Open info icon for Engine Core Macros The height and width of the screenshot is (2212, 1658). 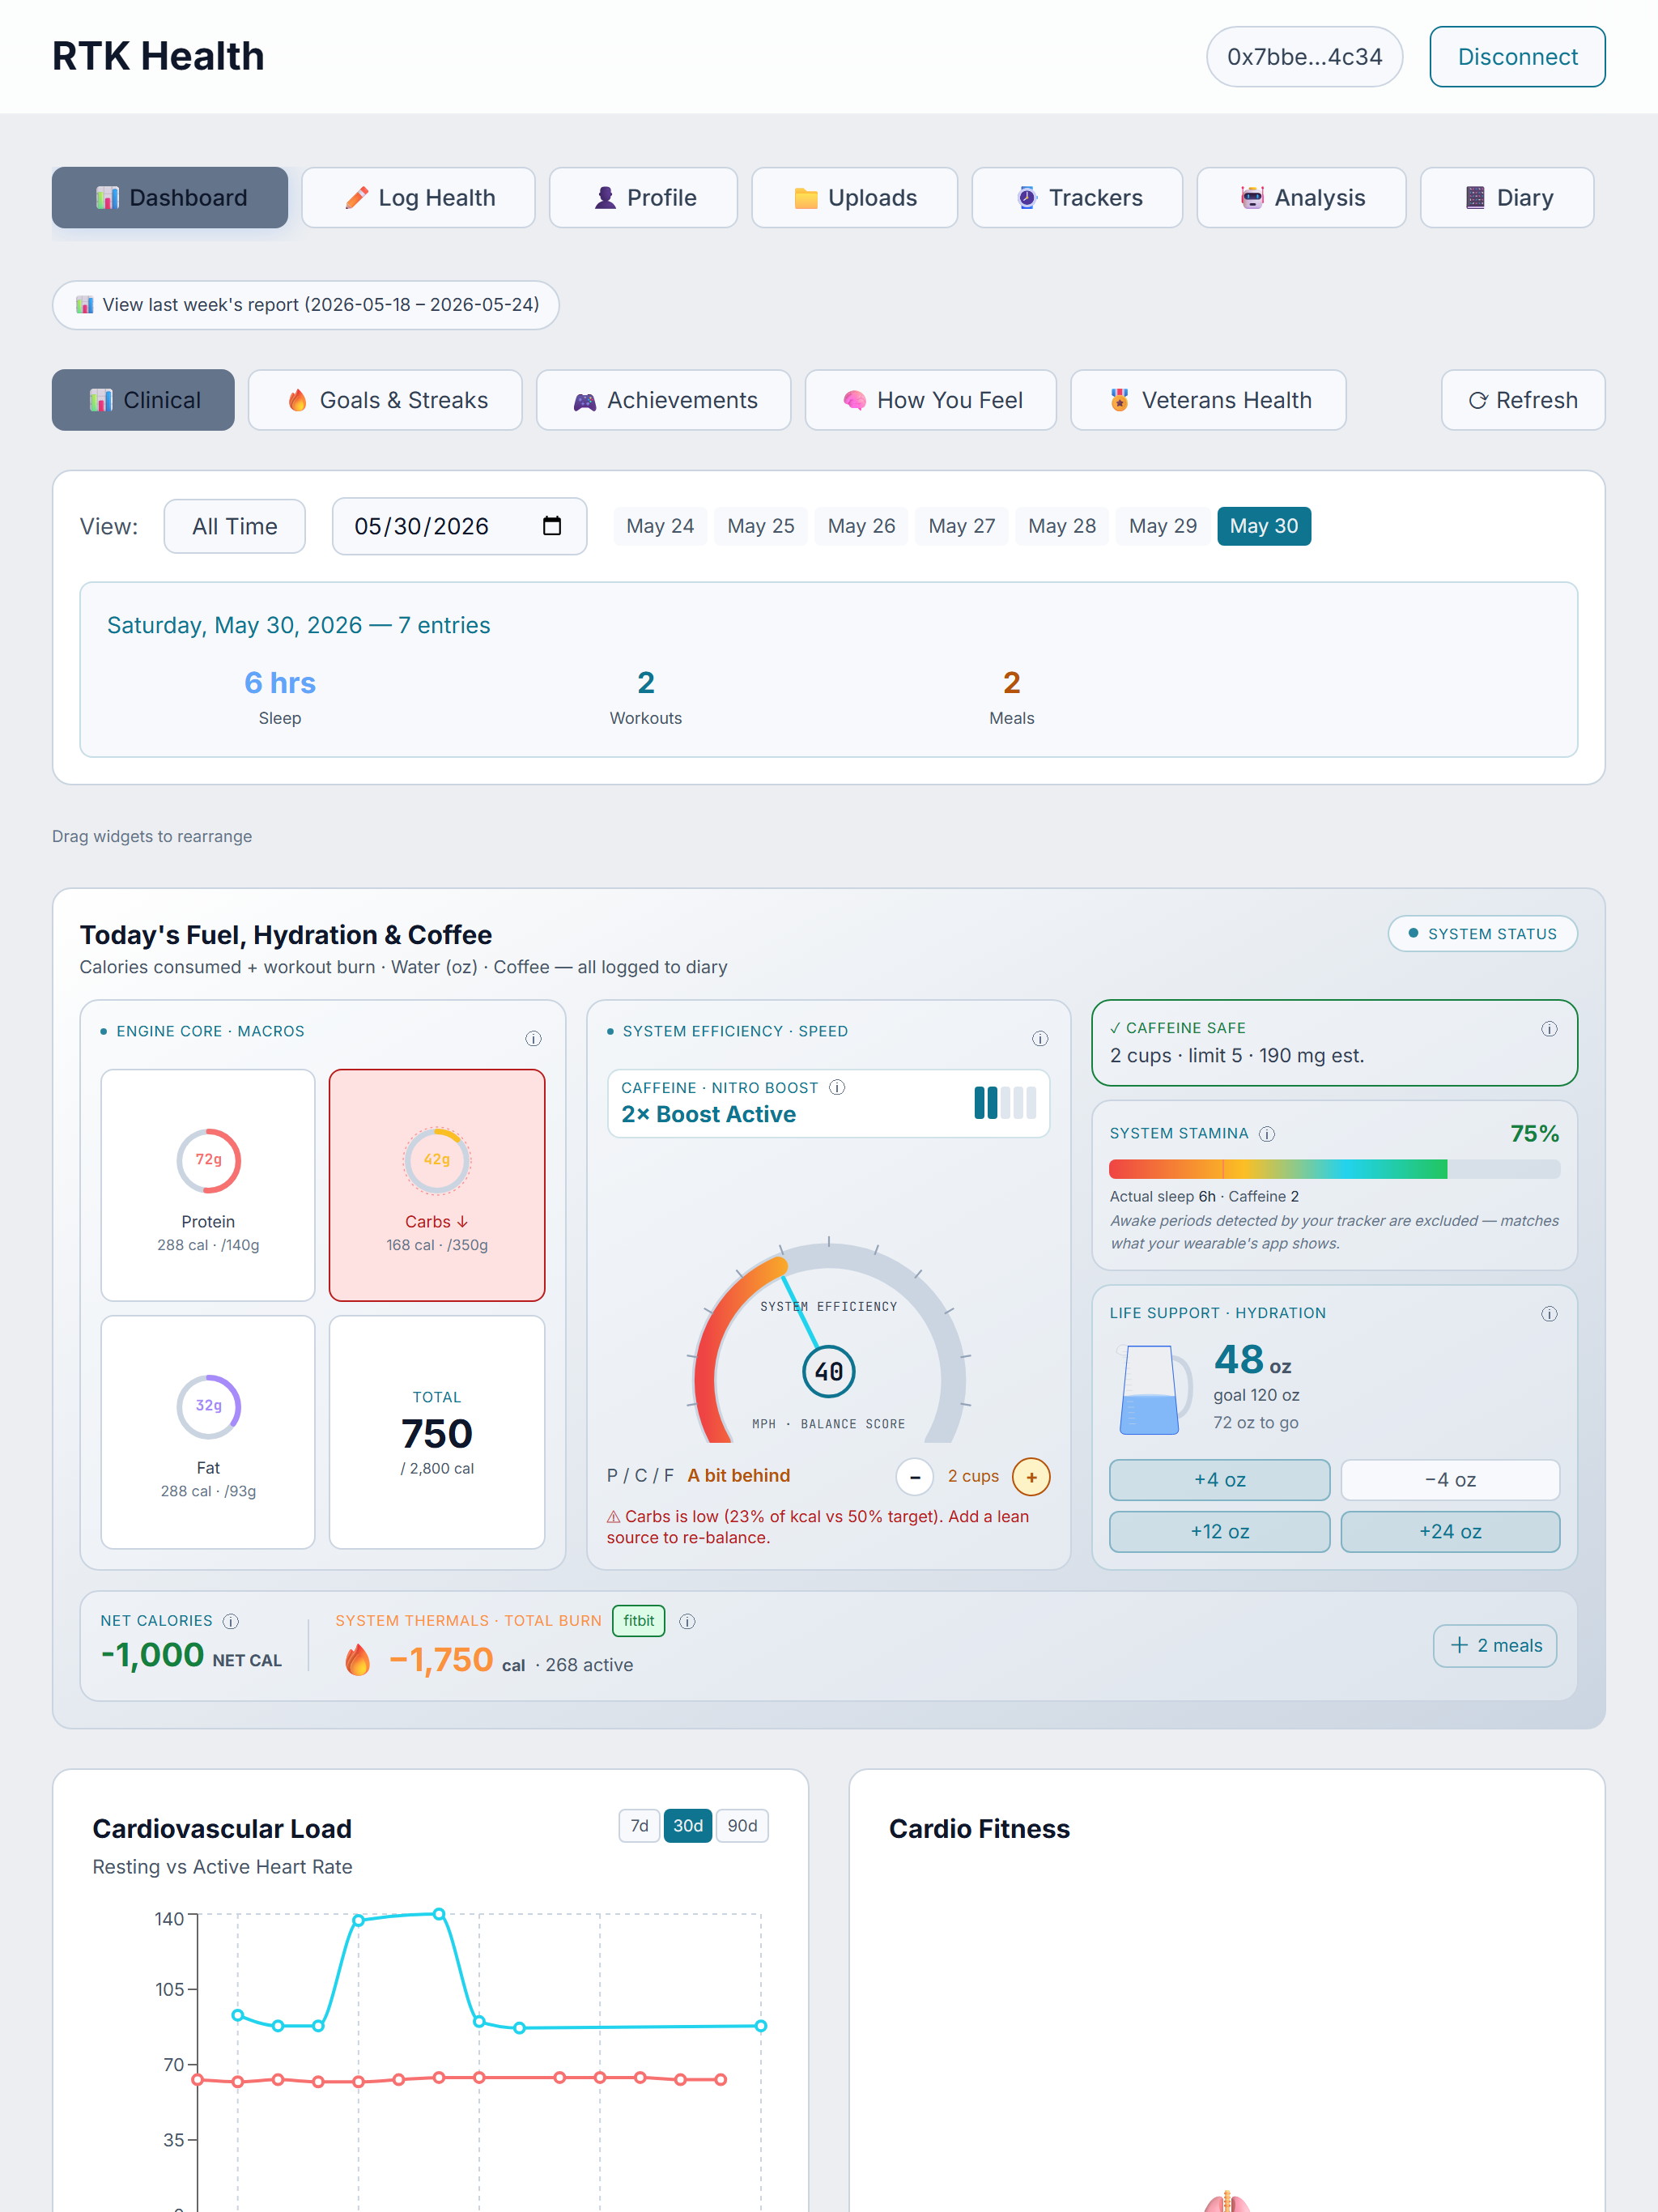click(x=533, y=1038)
